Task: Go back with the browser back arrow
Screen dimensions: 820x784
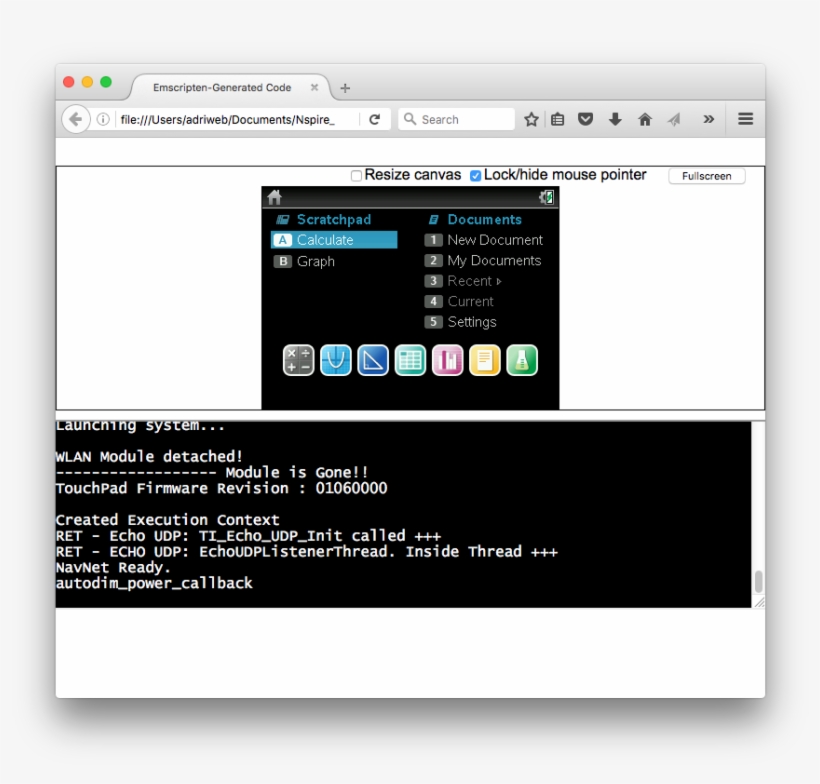Action: [x=76, y=119]
